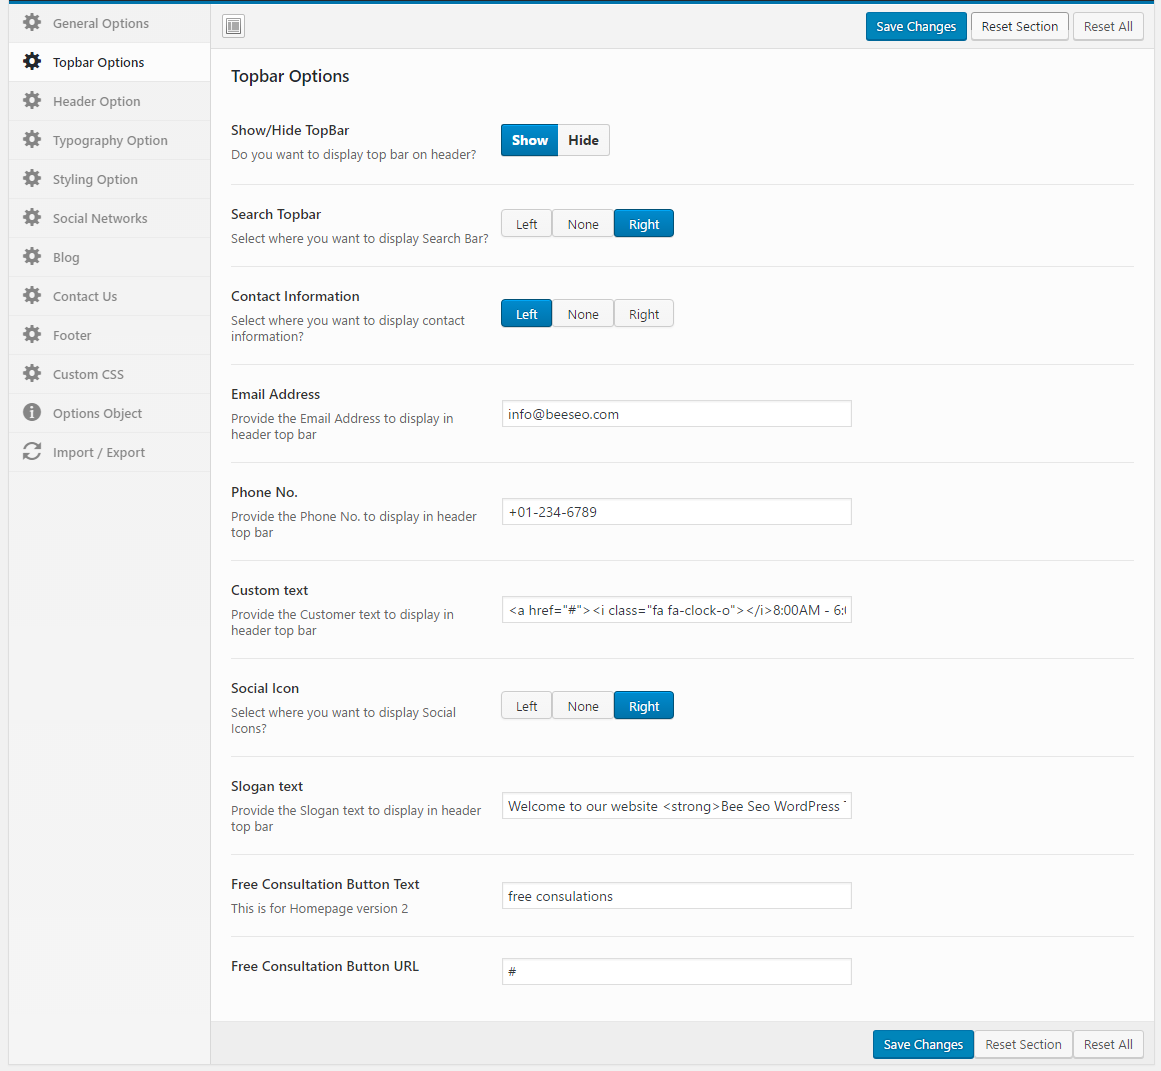Click the top Reset All button
Image resolution: width=1161 pixels, height=1071 pixels.
(1107, 26)
